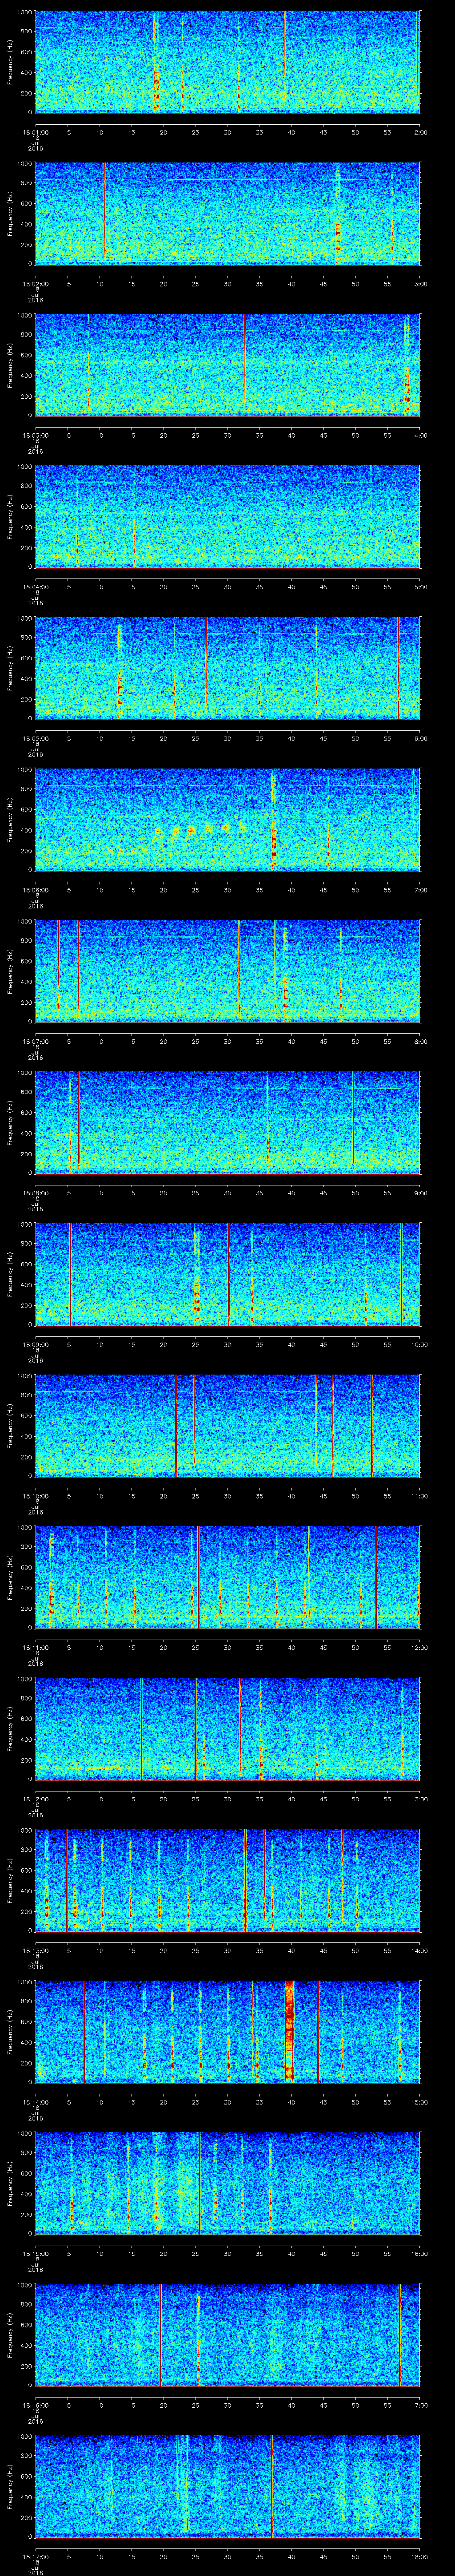455x2576 pixels.
Task: Select the "18:13:00" start time label
Action: click(x=35, y=1950)
